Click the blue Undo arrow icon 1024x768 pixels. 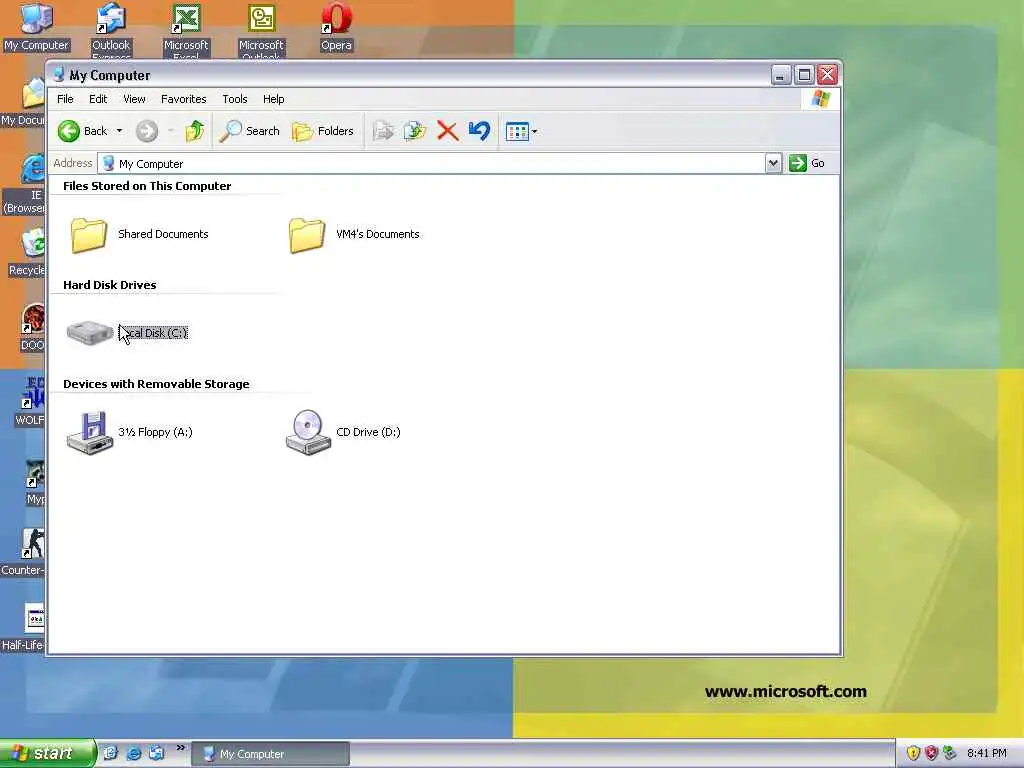point(479,131)
